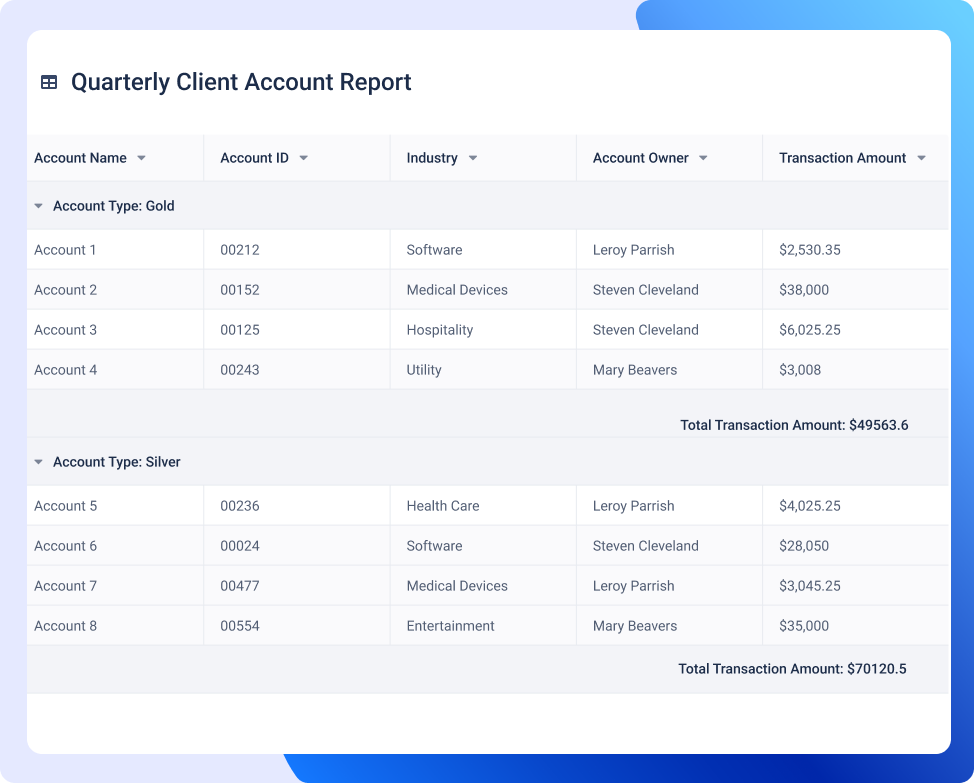Screen dimensions: 974x783
Task: Open the Account Name column filter arrow
Action: pyautogui.click(x=142, y=158)
